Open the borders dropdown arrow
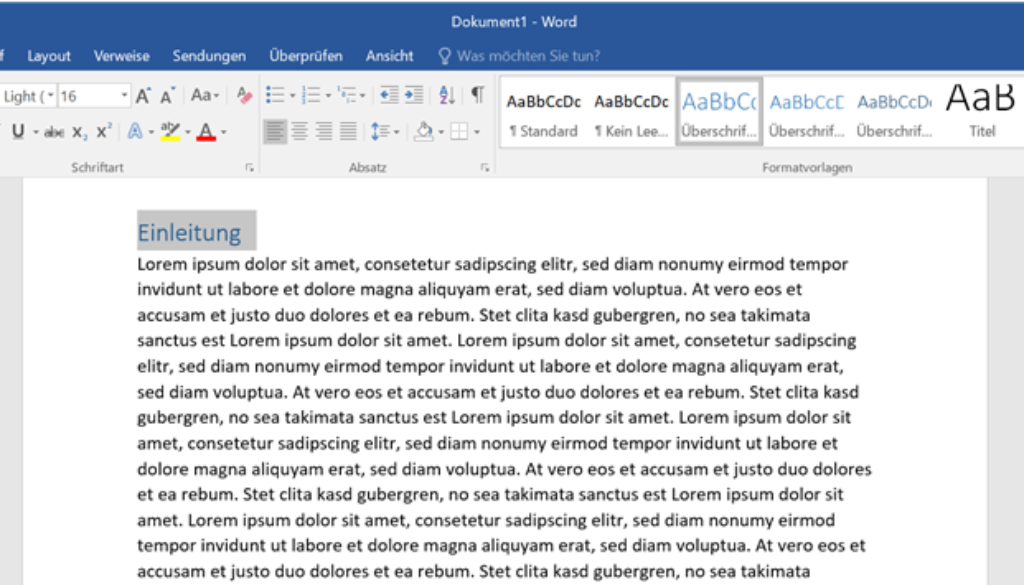This screenshot has width=1024, height=585. (x=477, y=133)
